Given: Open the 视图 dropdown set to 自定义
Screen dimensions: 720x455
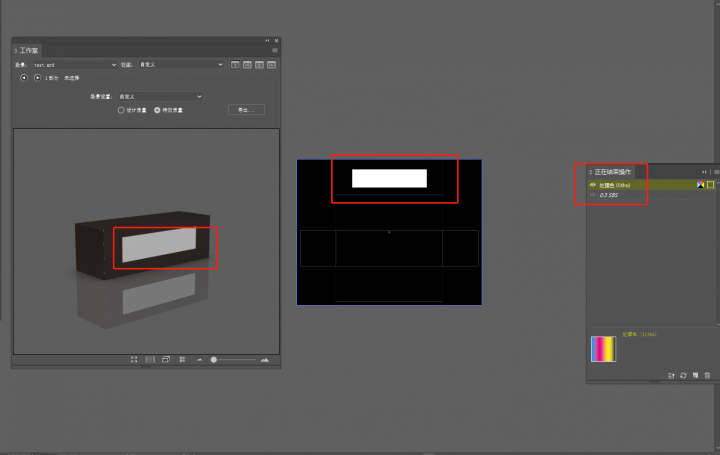Looking at the screenshot, I should pos(180,65).
